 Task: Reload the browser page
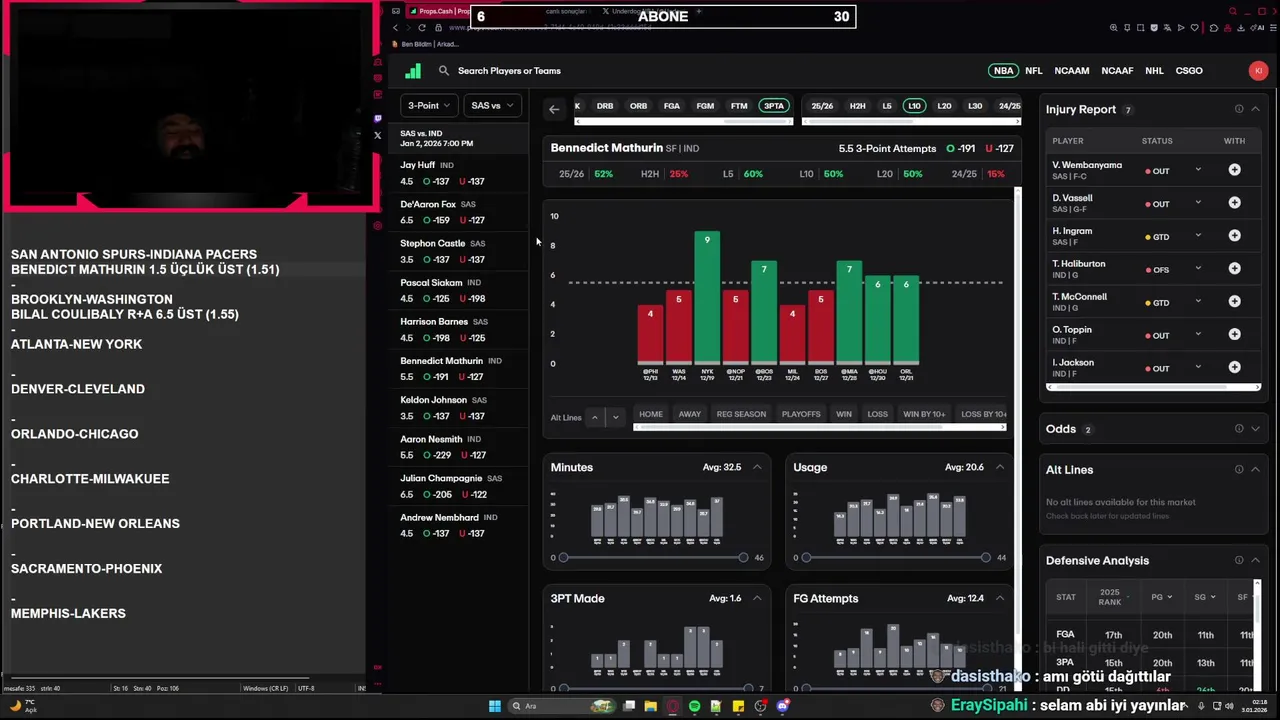click(x=422, y=28)
